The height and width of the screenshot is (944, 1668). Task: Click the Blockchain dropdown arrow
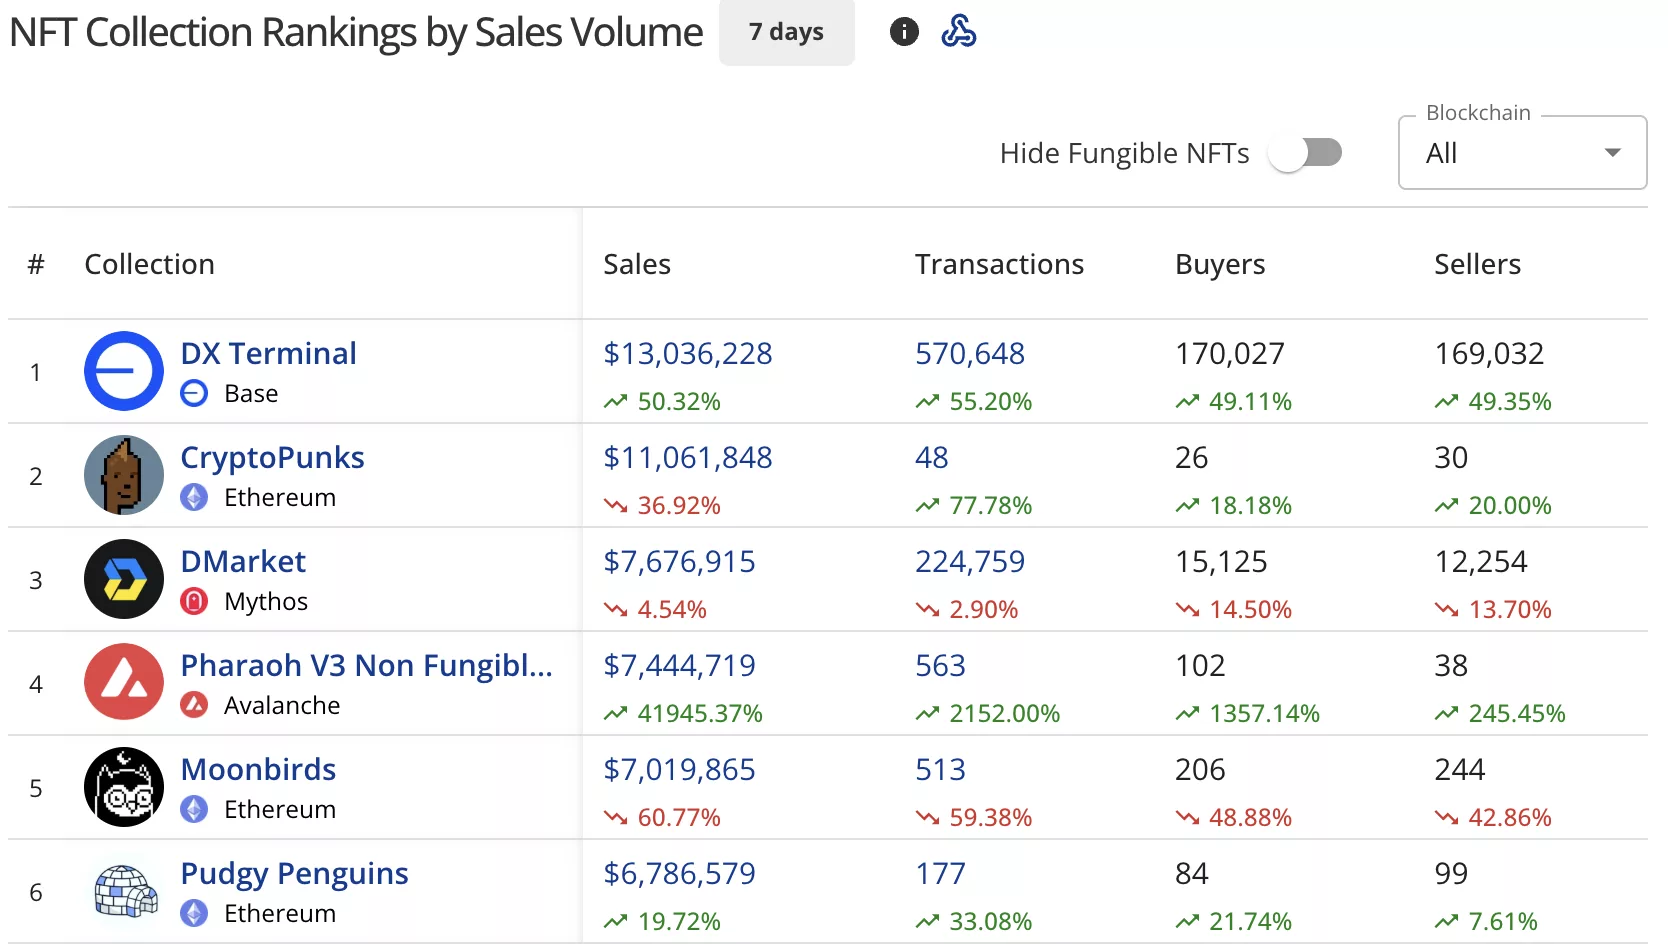(1612, 153)
